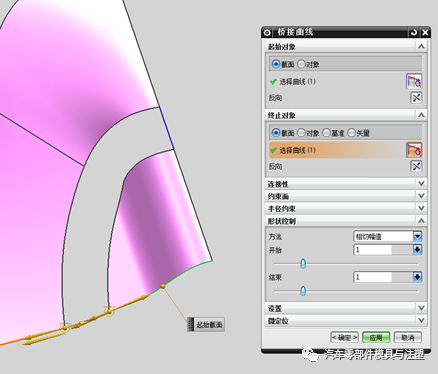This screenshot has height=374, width=438.
Task: Close the 桥接曲线 dialog
Action: click(425, 33)
